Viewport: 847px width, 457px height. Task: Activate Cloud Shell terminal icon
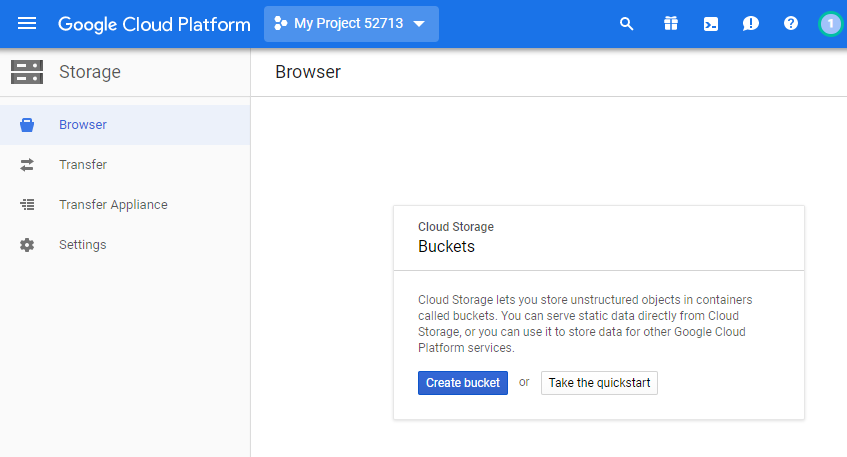point(711,24)
